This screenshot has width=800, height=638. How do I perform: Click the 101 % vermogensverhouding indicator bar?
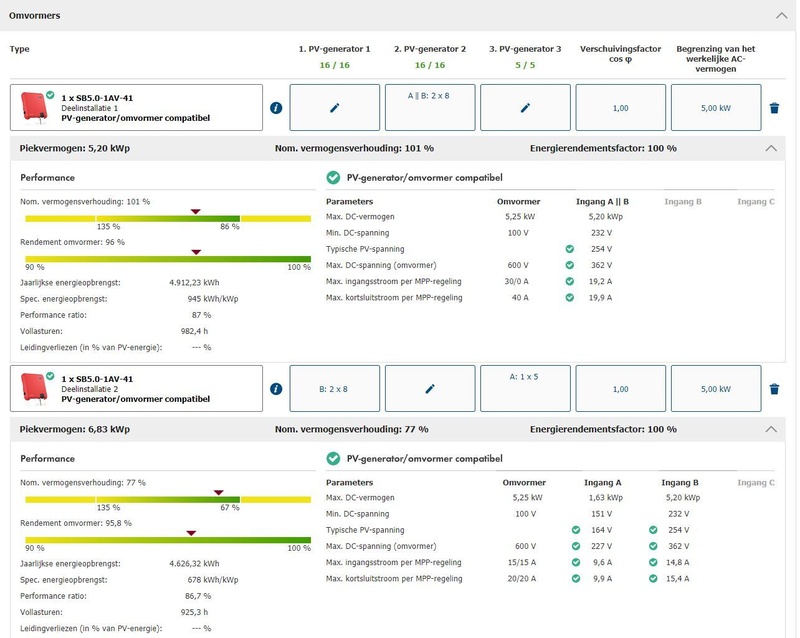[x=168, y=218]
